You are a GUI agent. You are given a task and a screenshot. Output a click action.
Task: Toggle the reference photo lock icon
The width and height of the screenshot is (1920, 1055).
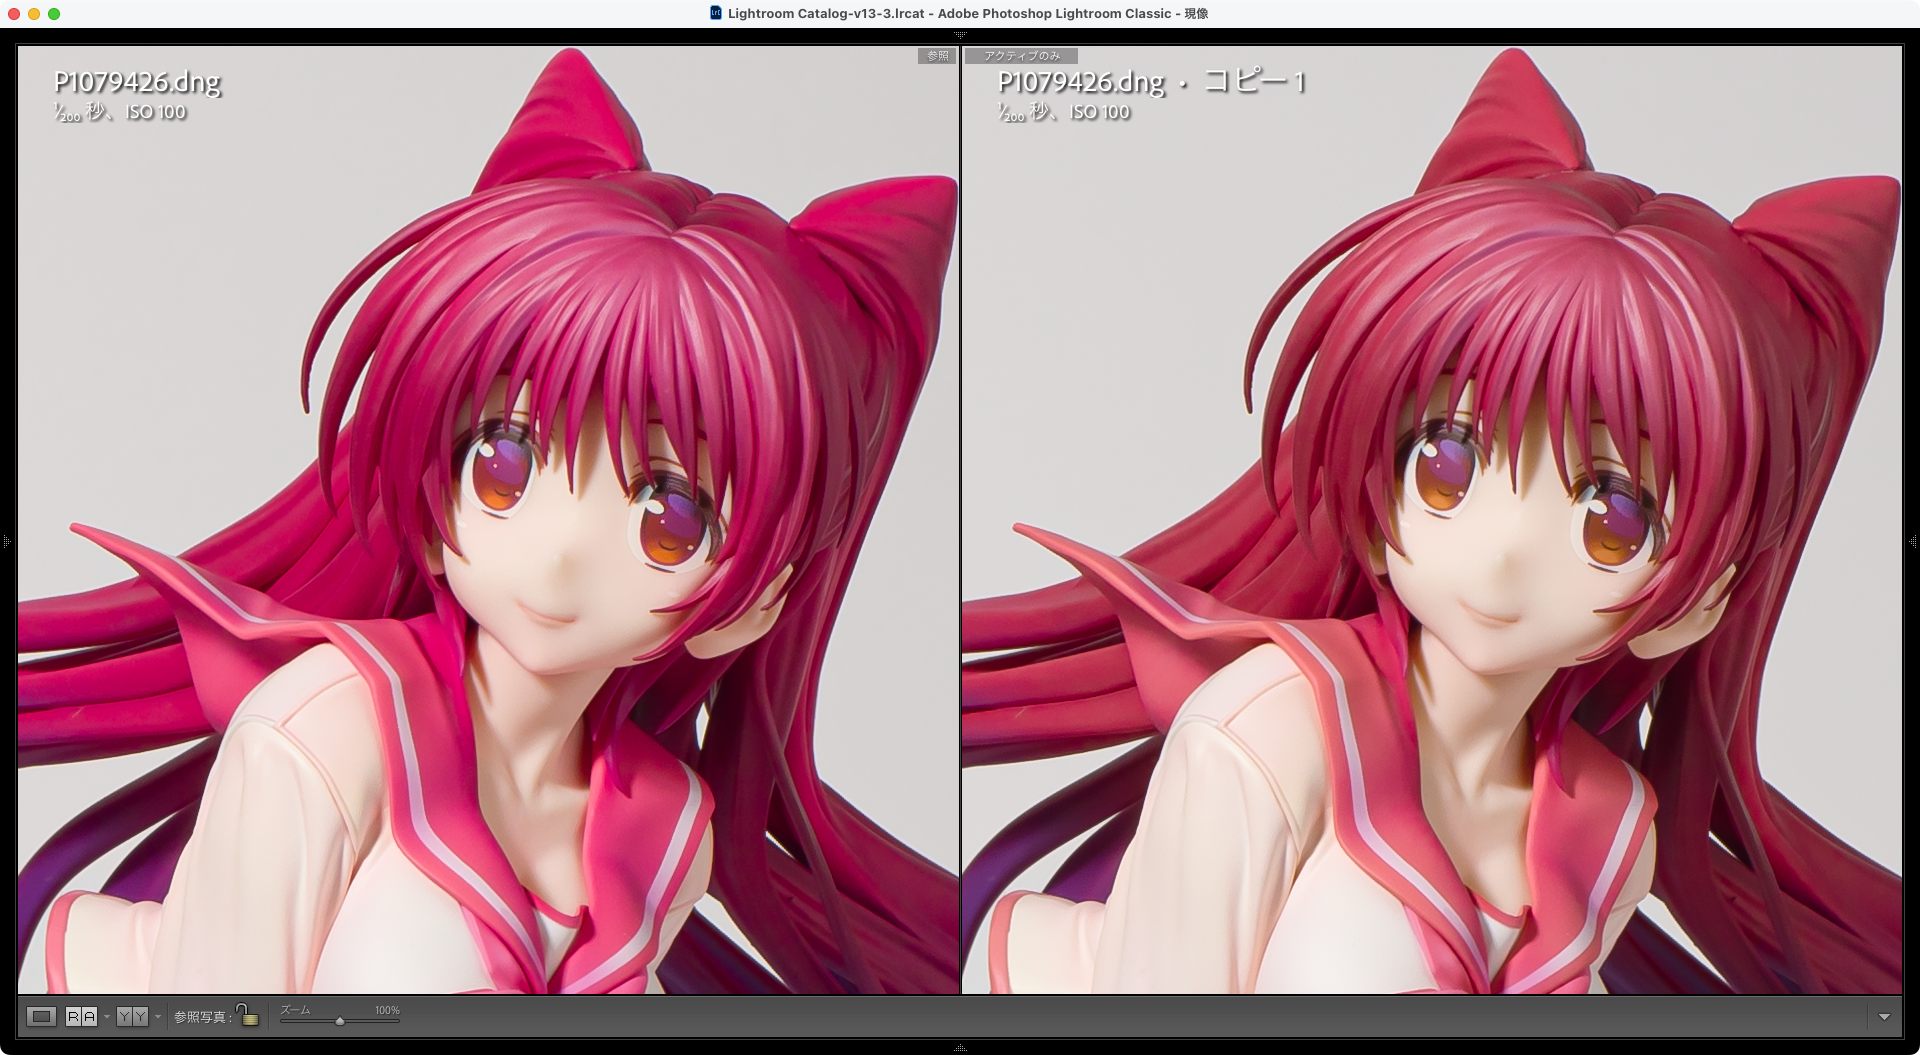248,1015
